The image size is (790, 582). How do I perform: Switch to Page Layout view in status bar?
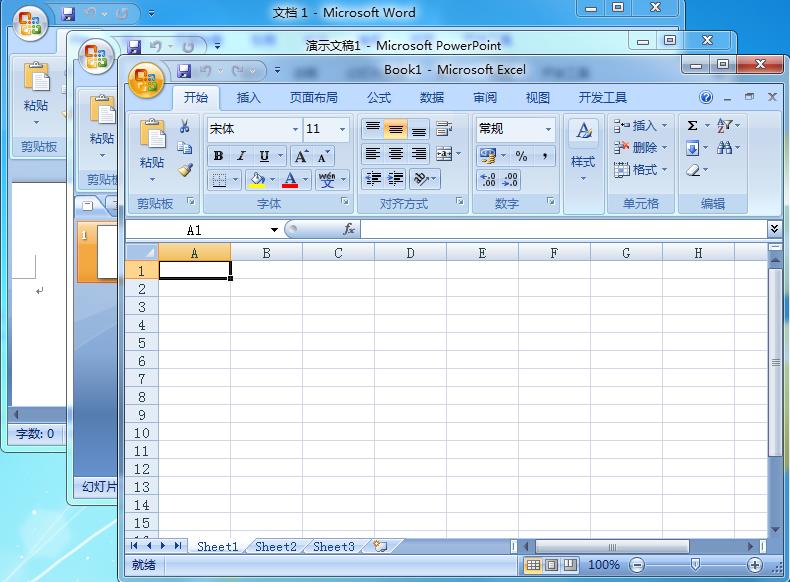tap(551, 565)
